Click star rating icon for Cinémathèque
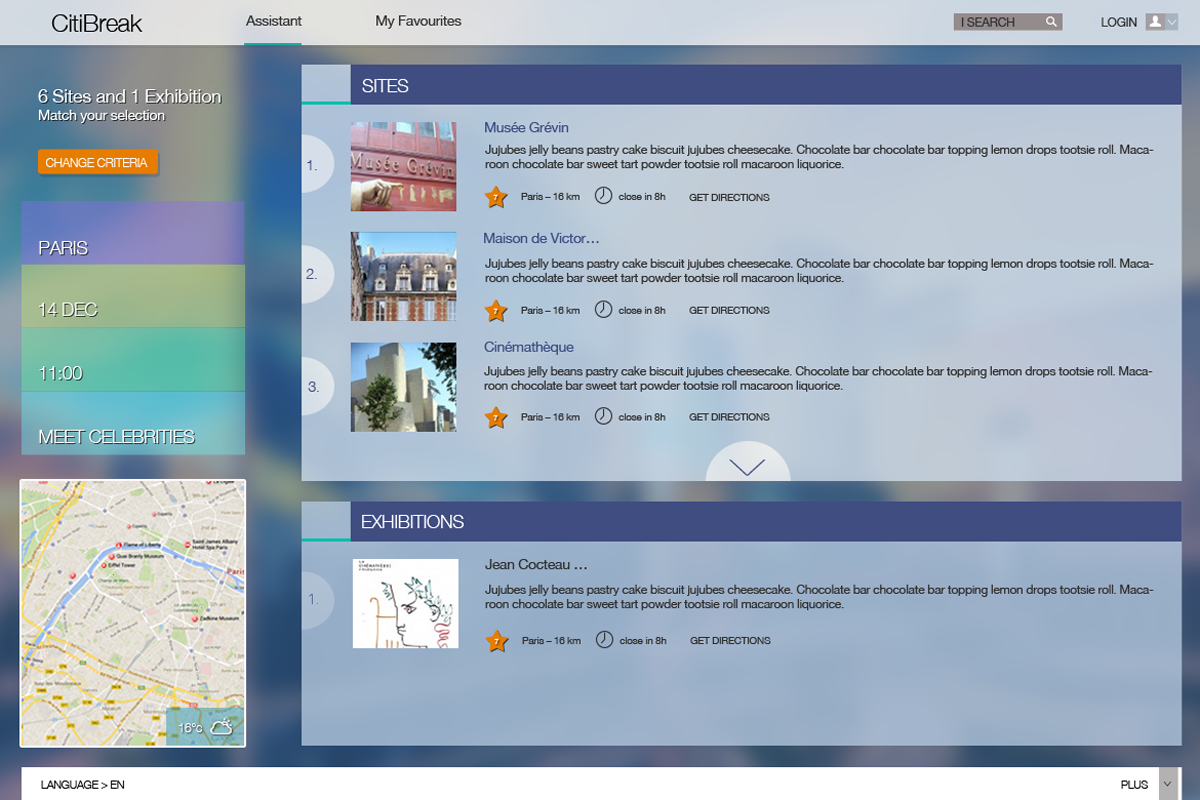The width and height of the screenshot is (1200, 800). 496,417
